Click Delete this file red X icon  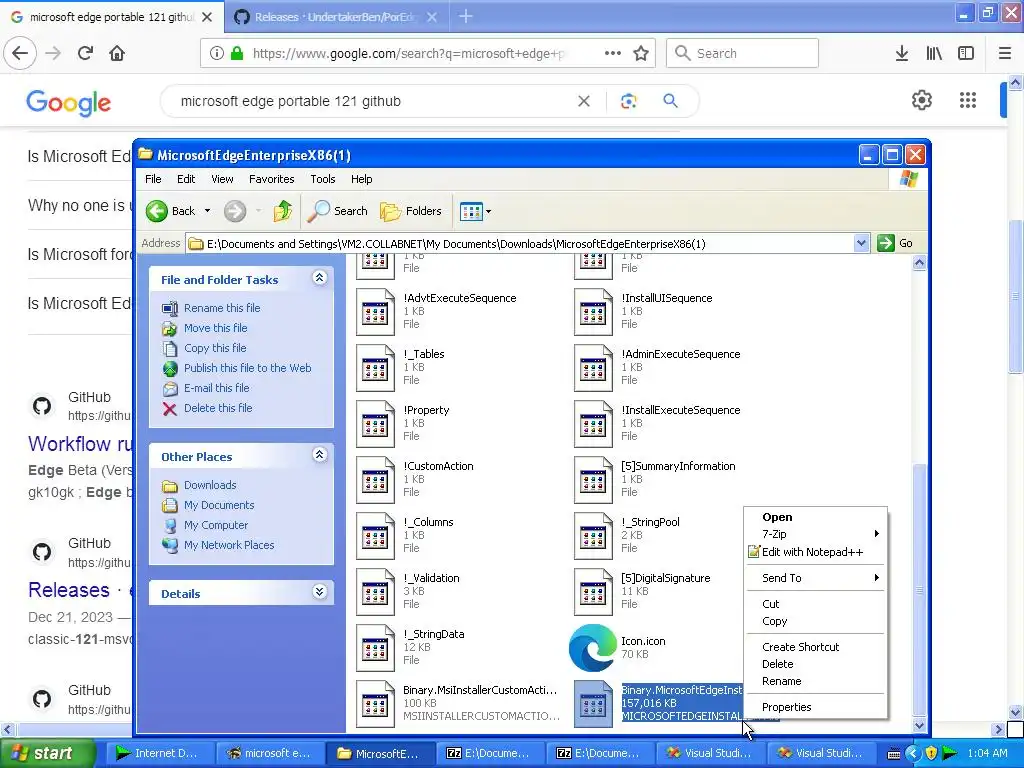[x=170, y=409]
